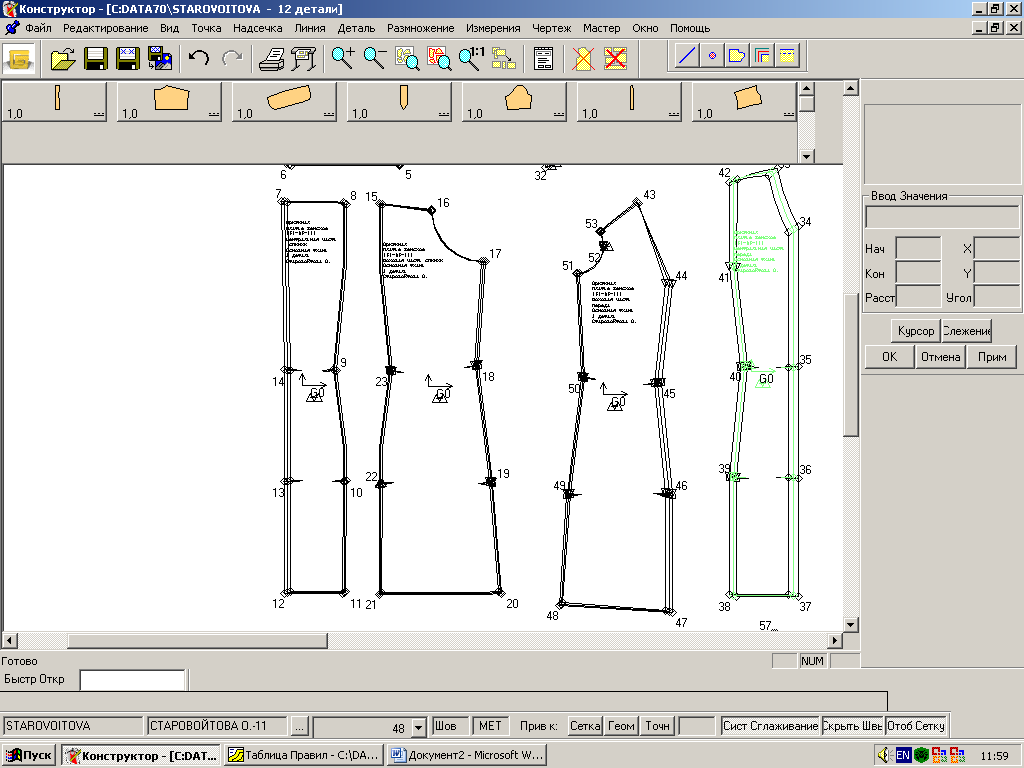Screen dimensions: 1024x768
Task: Click the ellipsis browse button beside model name
Action: click(x=300, y=726)
